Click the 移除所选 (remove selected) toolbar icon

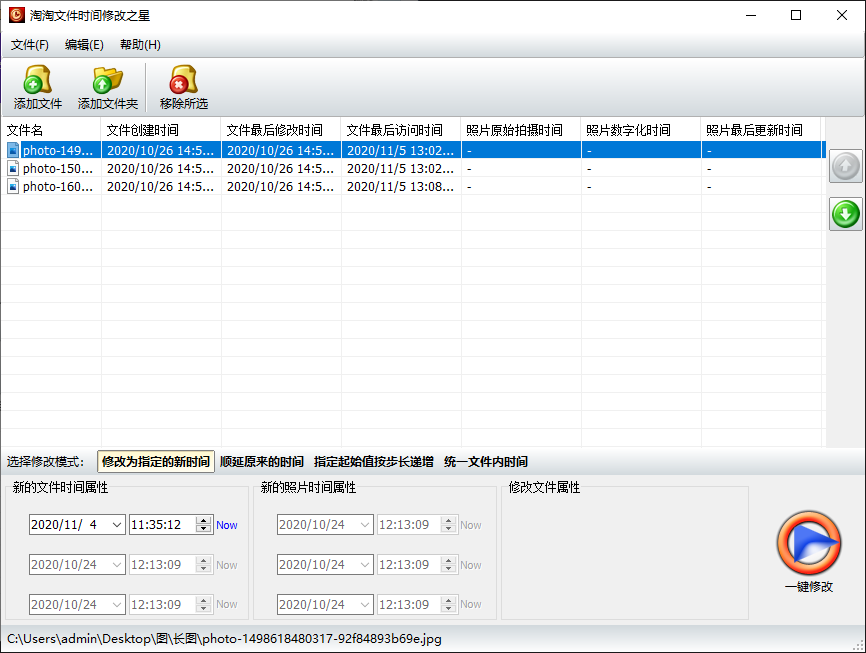coord(183,87)
